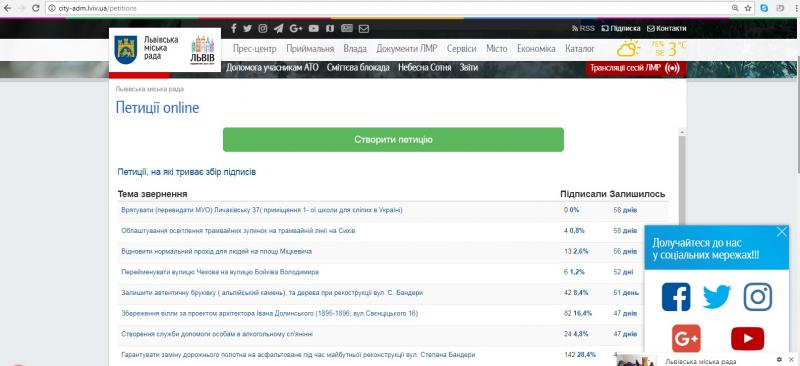Click the envelope mail icon in header

363,29
